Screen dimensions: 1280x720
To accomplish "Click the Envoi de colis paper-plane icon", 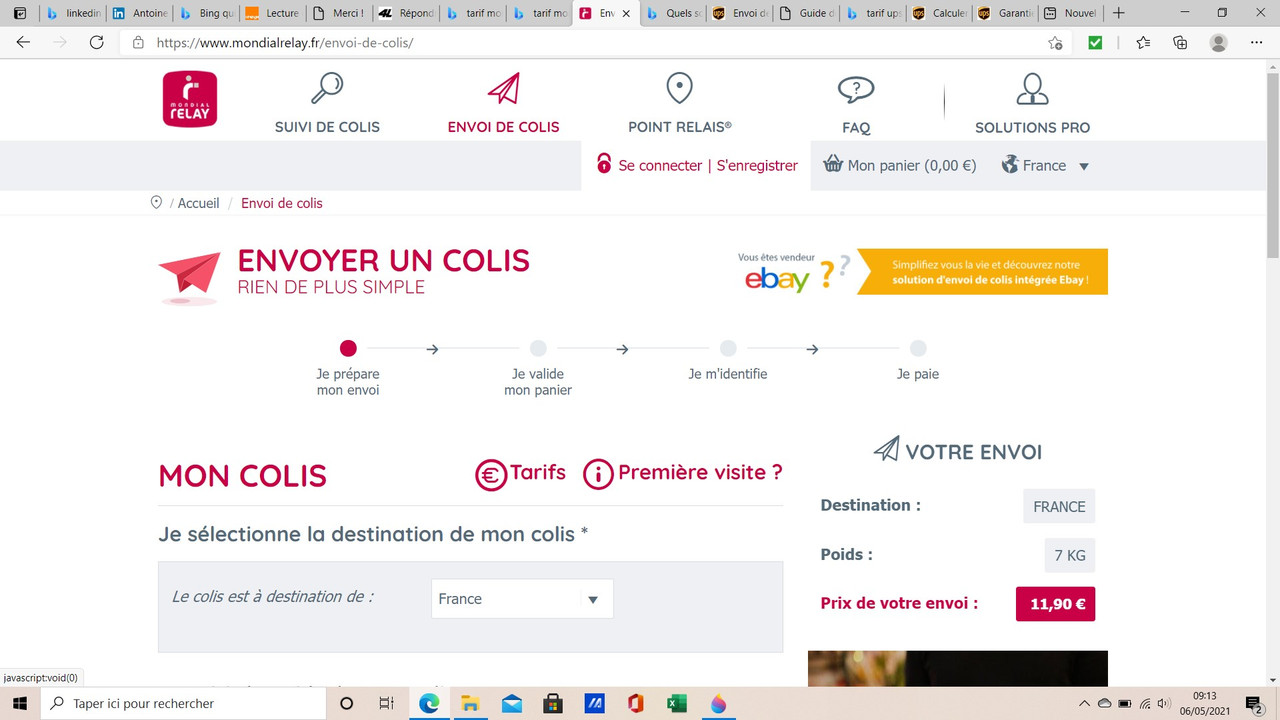I will coord(504,89).
